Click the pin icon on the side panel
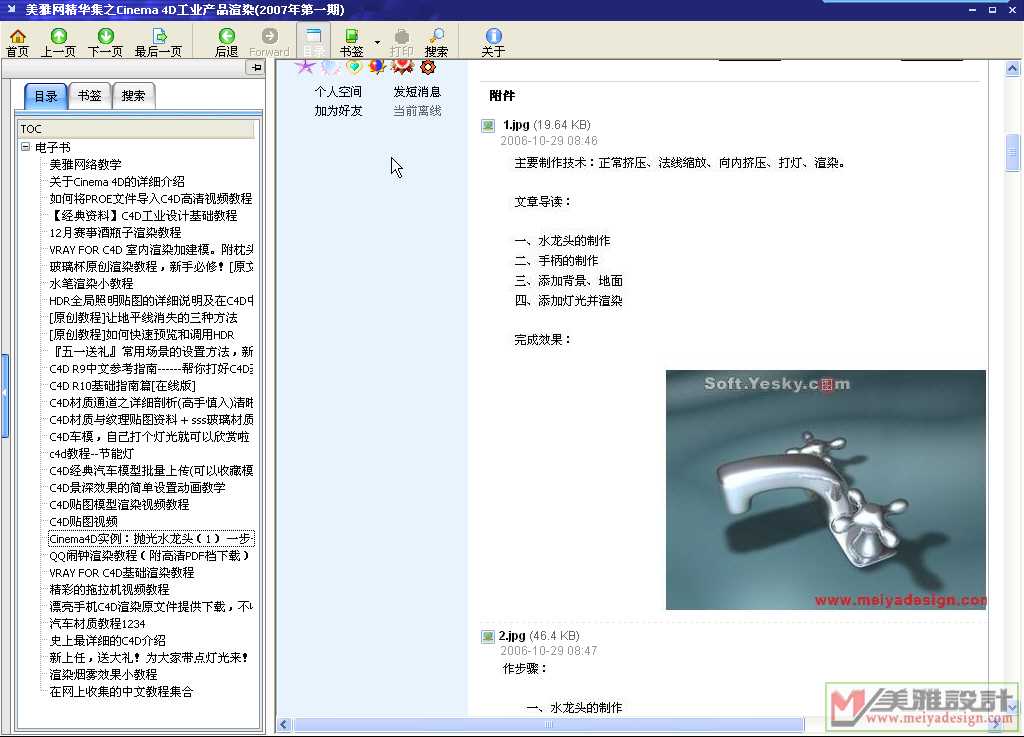Viewport: 1024px width, 737px height. (x=255, y=67)
